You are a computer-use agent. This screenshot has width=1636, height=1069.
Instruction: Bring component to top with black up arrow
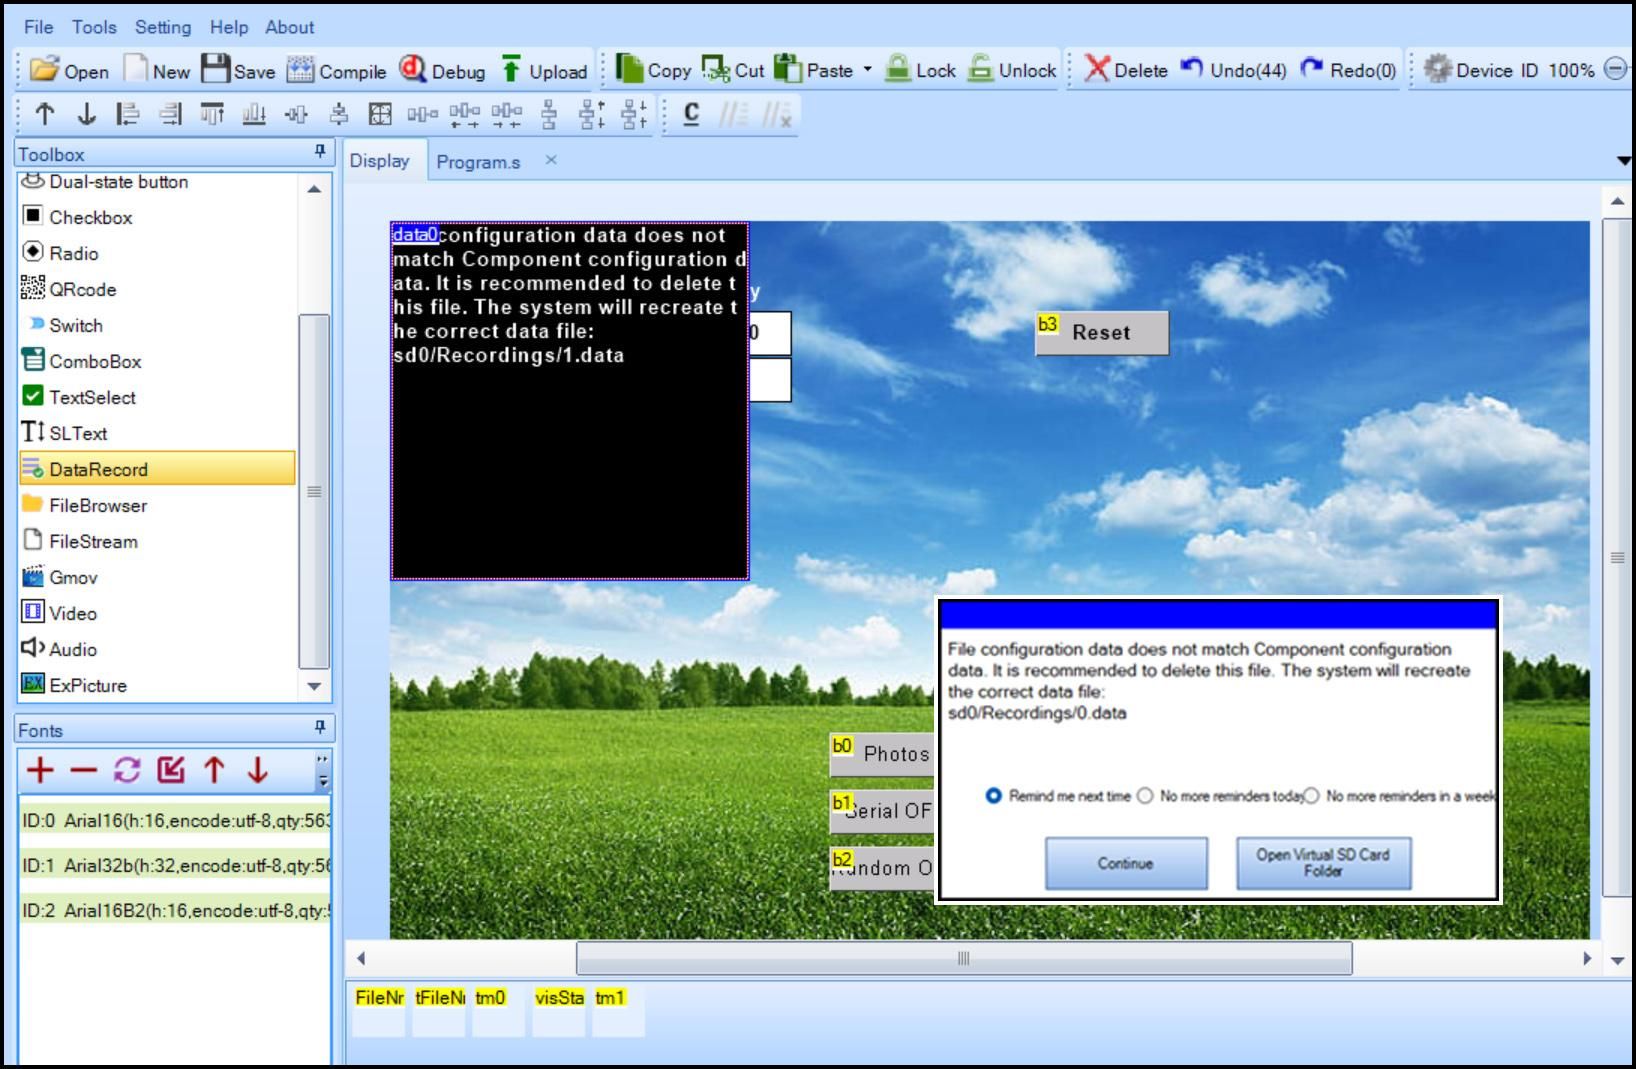click(x=44, y=114)
